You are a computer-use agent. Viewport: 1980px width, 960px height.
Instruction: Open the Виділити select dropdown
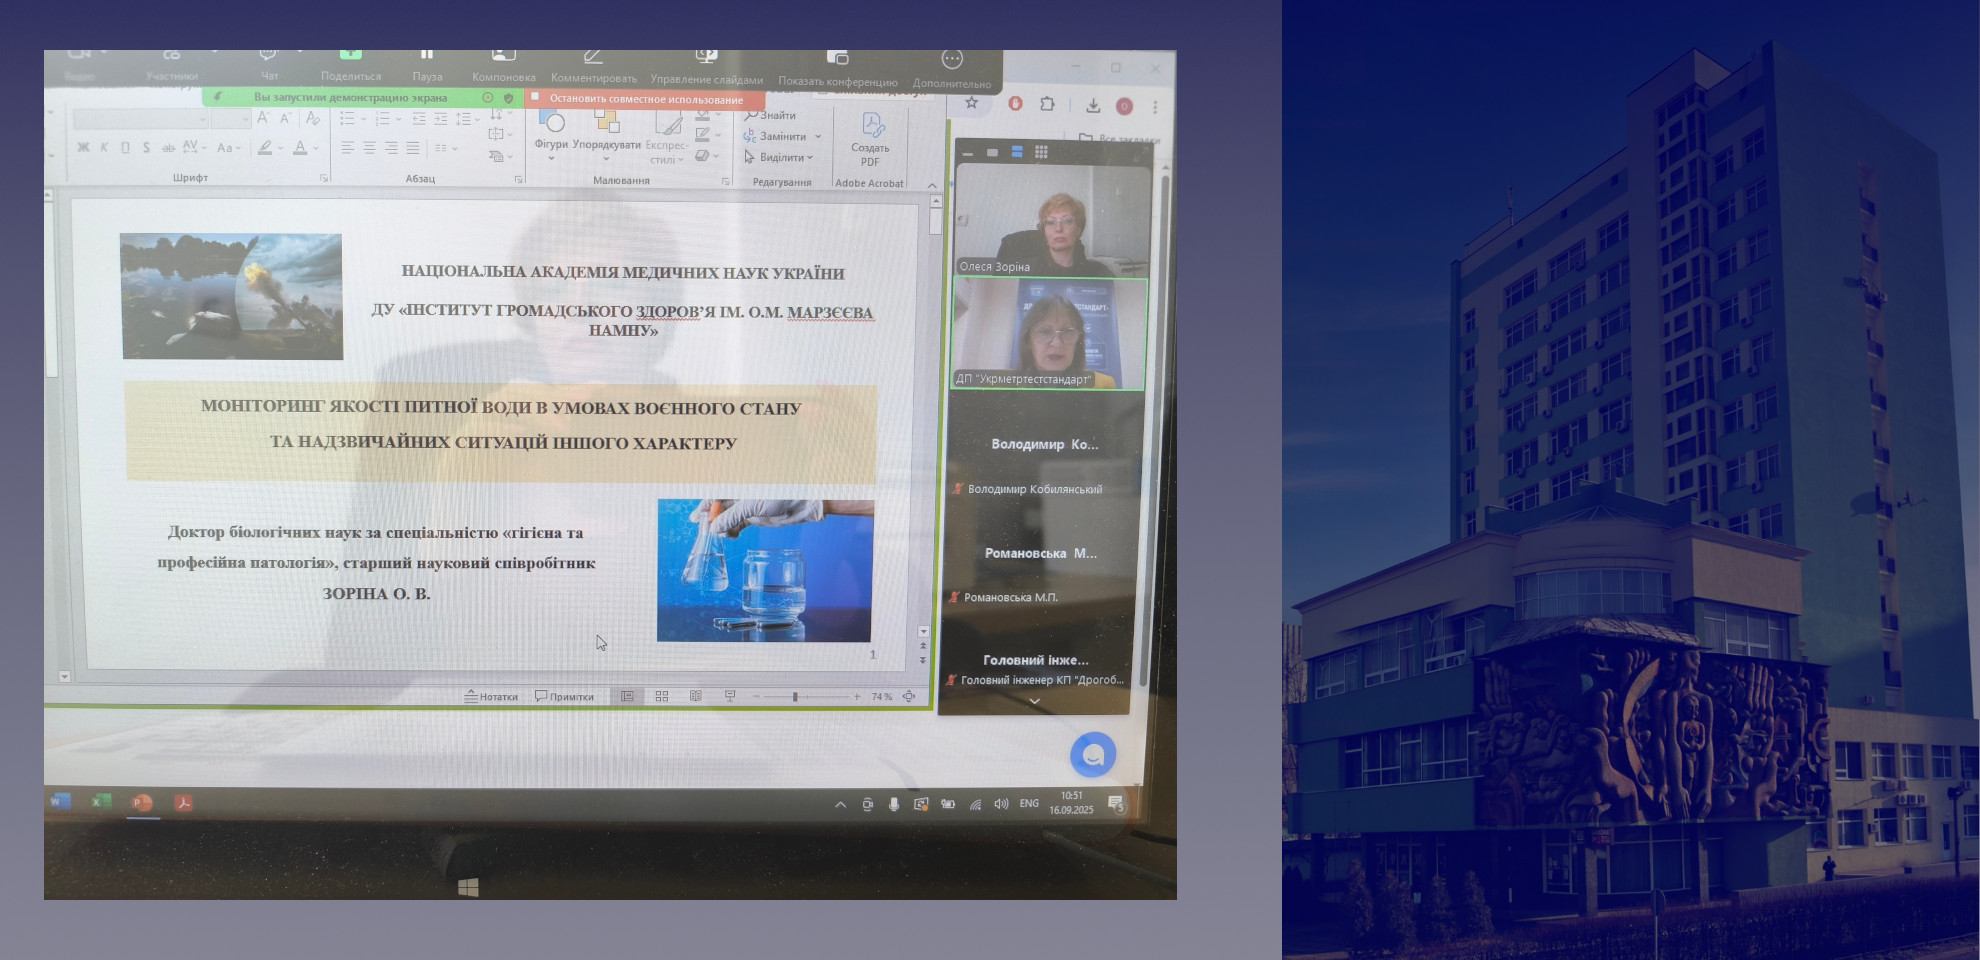(779, 157)
